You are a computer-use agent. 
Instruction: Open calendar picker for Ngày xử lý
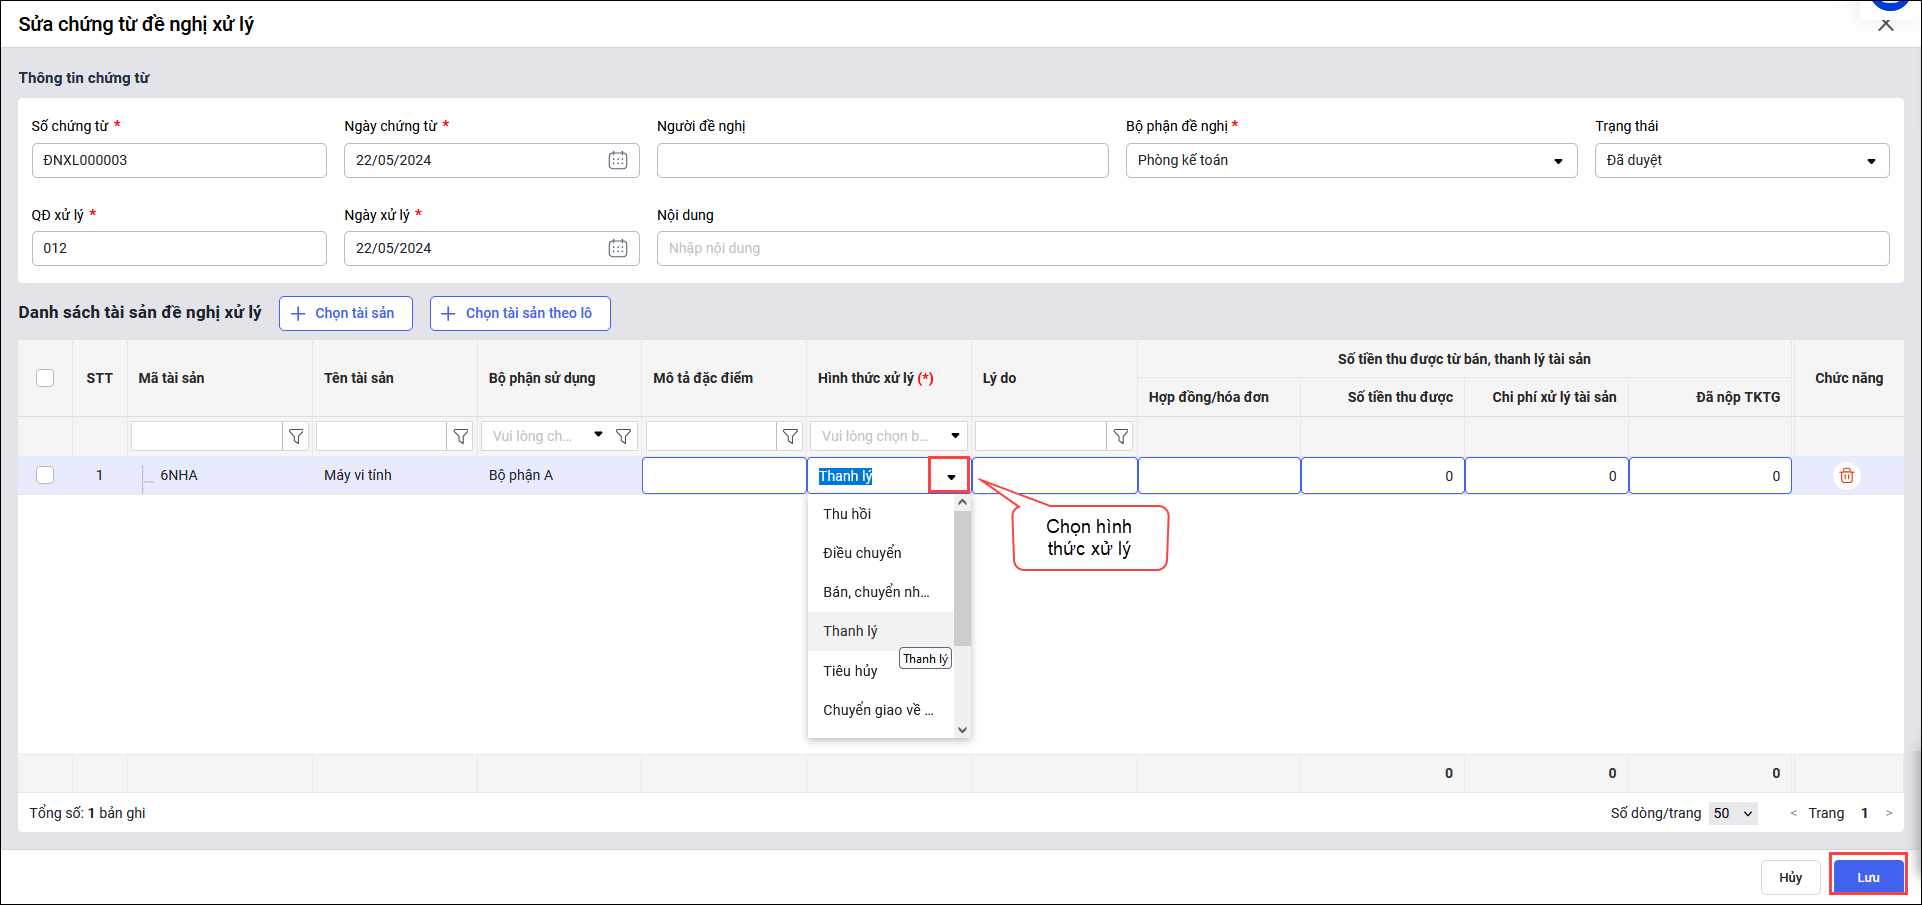[618, 248]
